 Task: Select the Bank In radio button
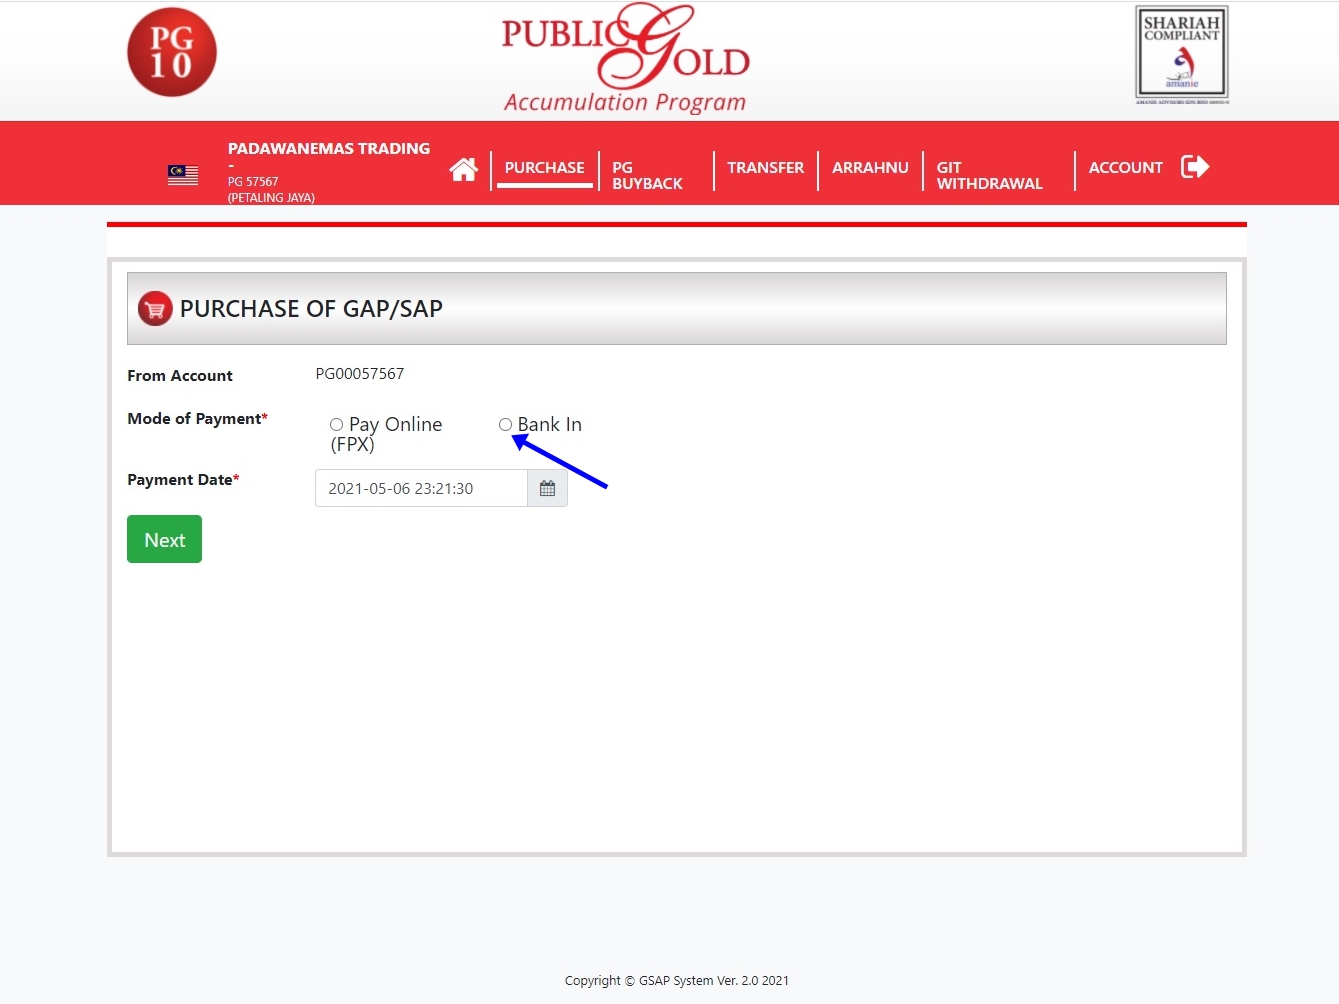pyautogui.click(x=505, y=425)
